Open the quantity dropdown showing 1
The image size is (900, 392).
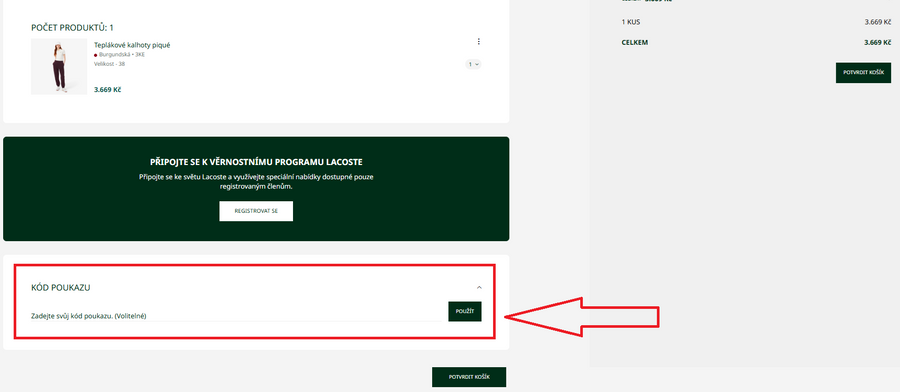pos(474,64)
